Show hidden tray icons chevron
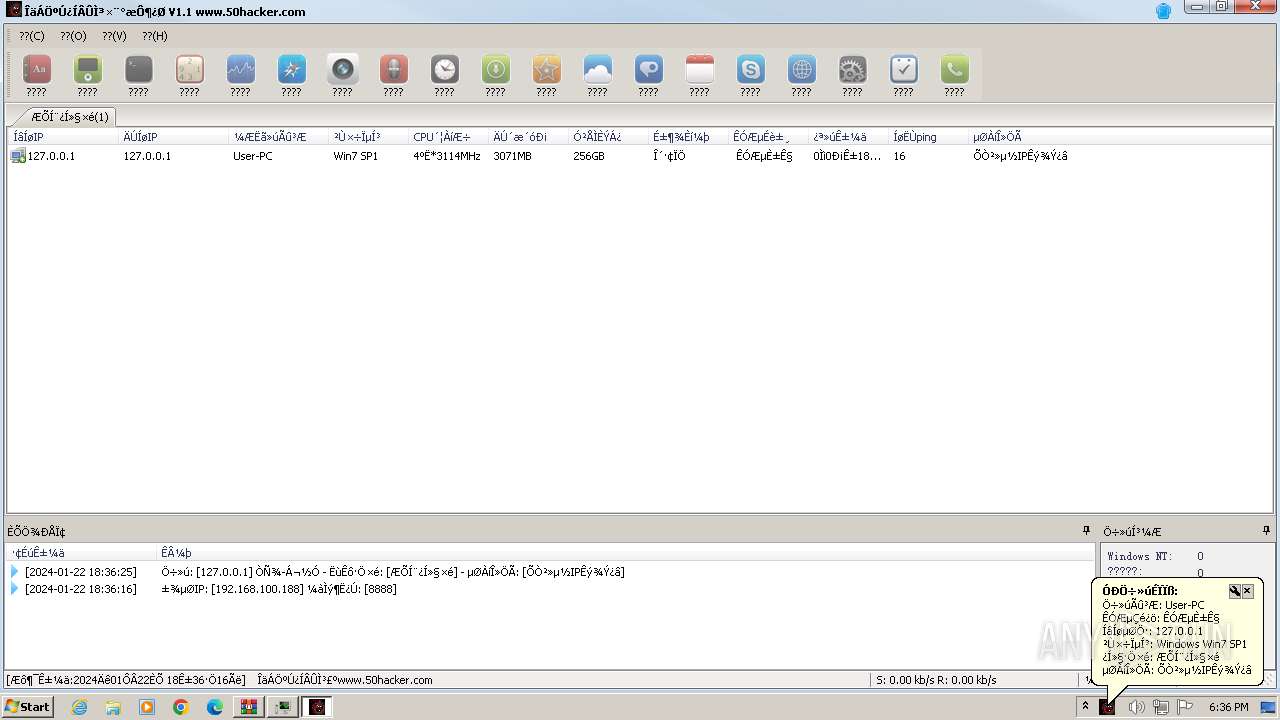1280x720 pixels. tap(1085, 707)
